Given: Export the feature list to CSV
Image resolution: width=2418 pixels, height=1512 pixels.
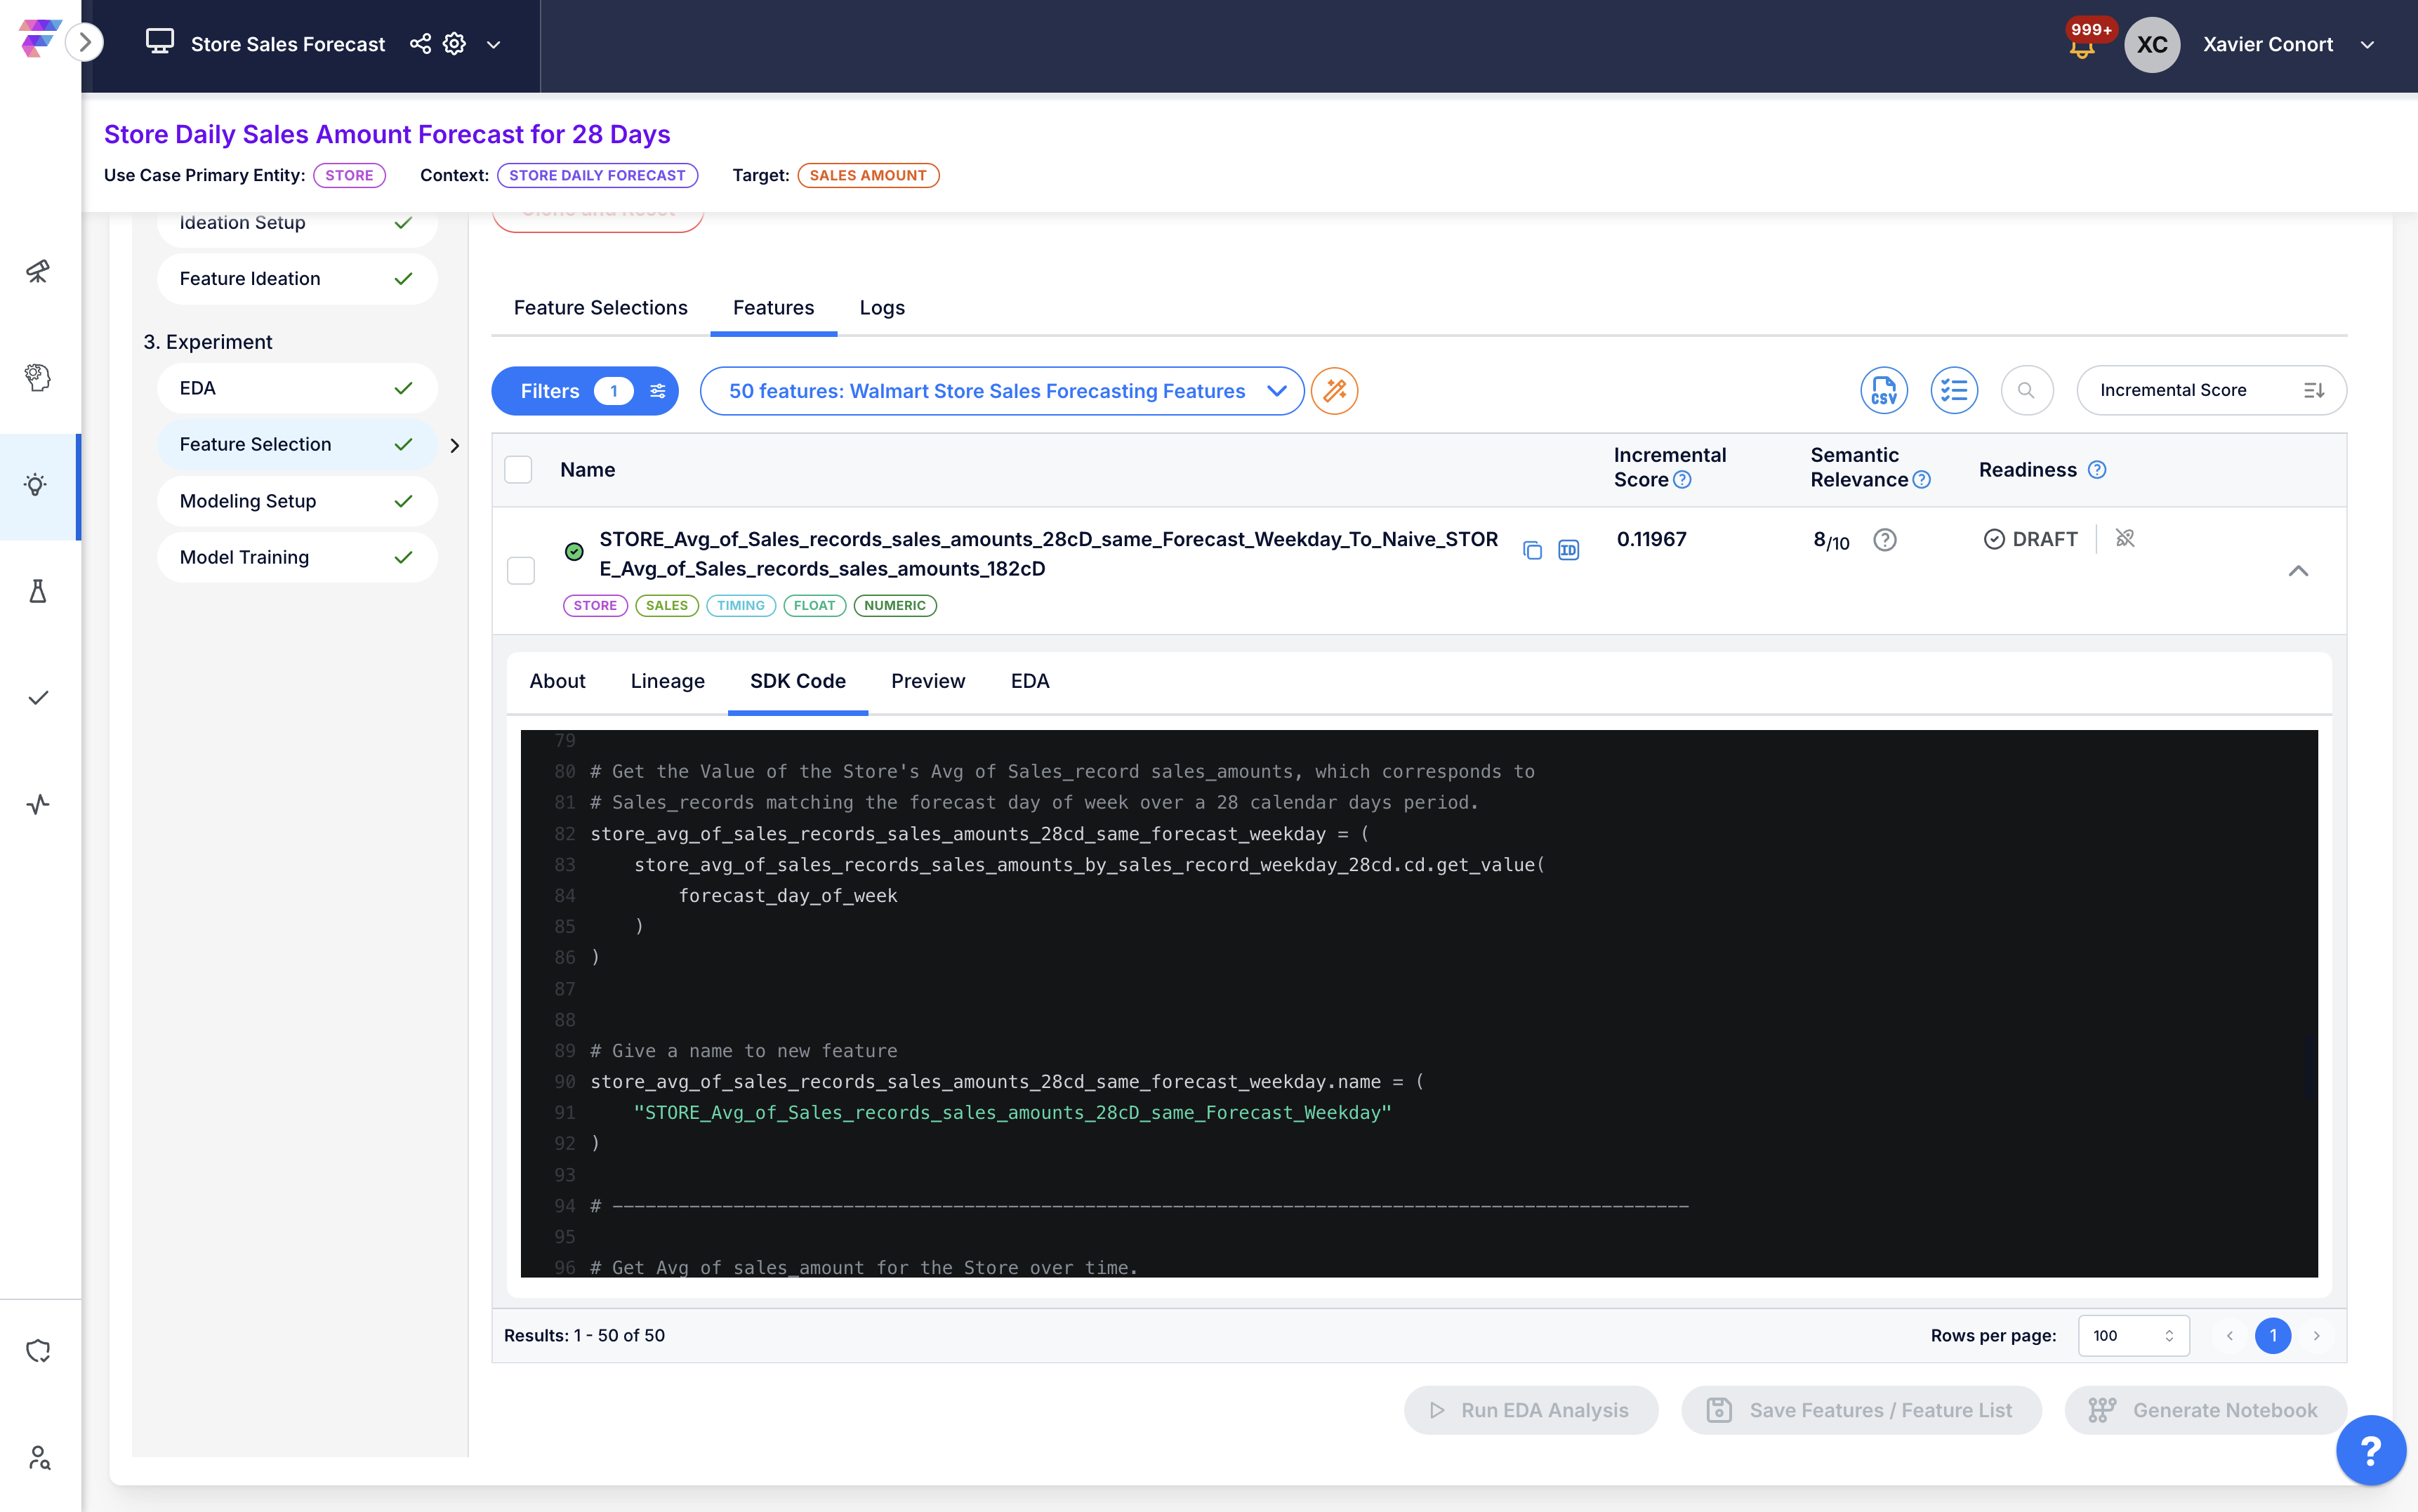Looking at the screenshot, I should pos(1884,390).
